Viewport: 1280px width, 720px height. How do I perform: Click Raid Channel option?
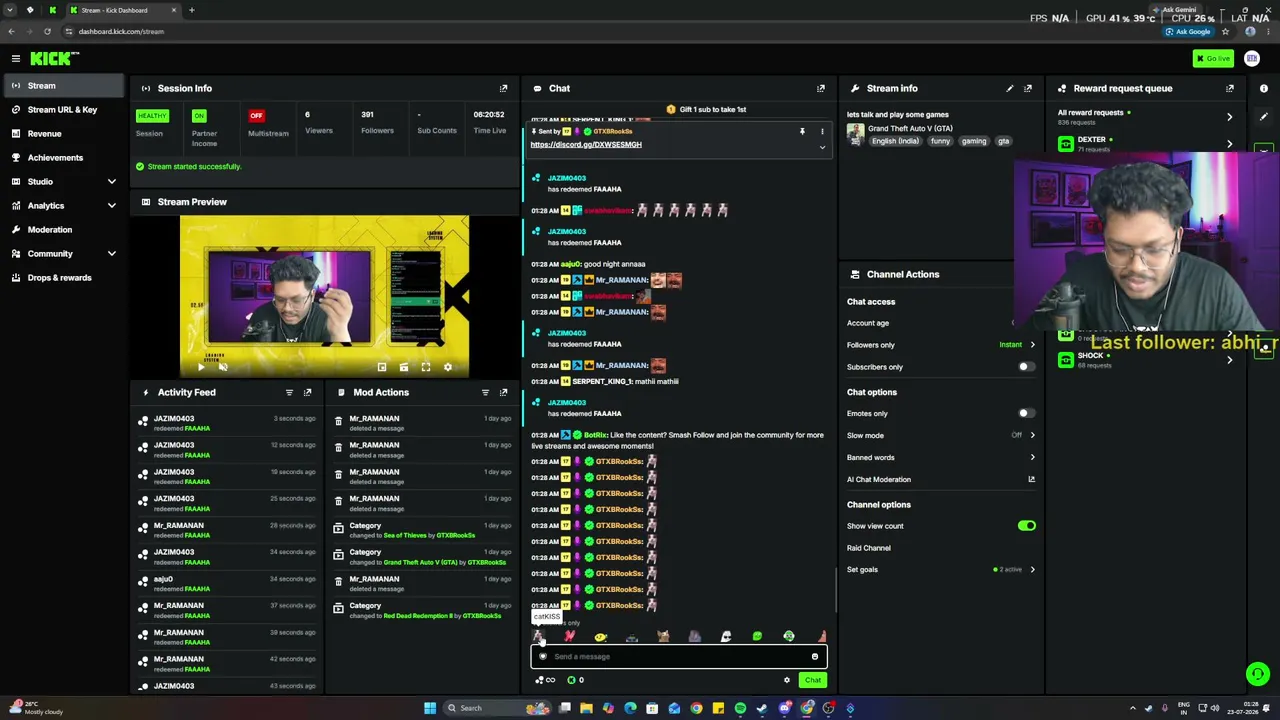tap(869, 548)
